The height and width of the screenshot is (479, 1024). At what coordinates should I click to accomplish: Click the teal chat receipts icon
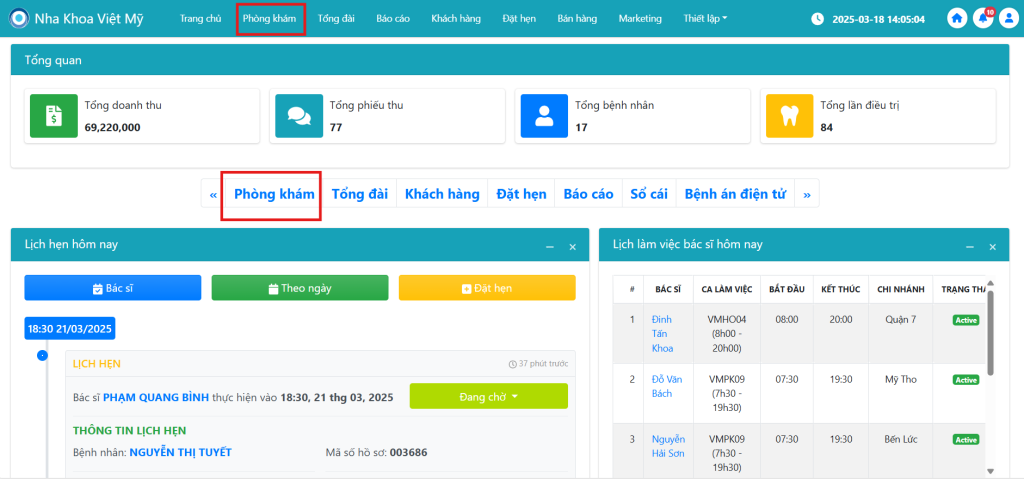tap(298, 115)
